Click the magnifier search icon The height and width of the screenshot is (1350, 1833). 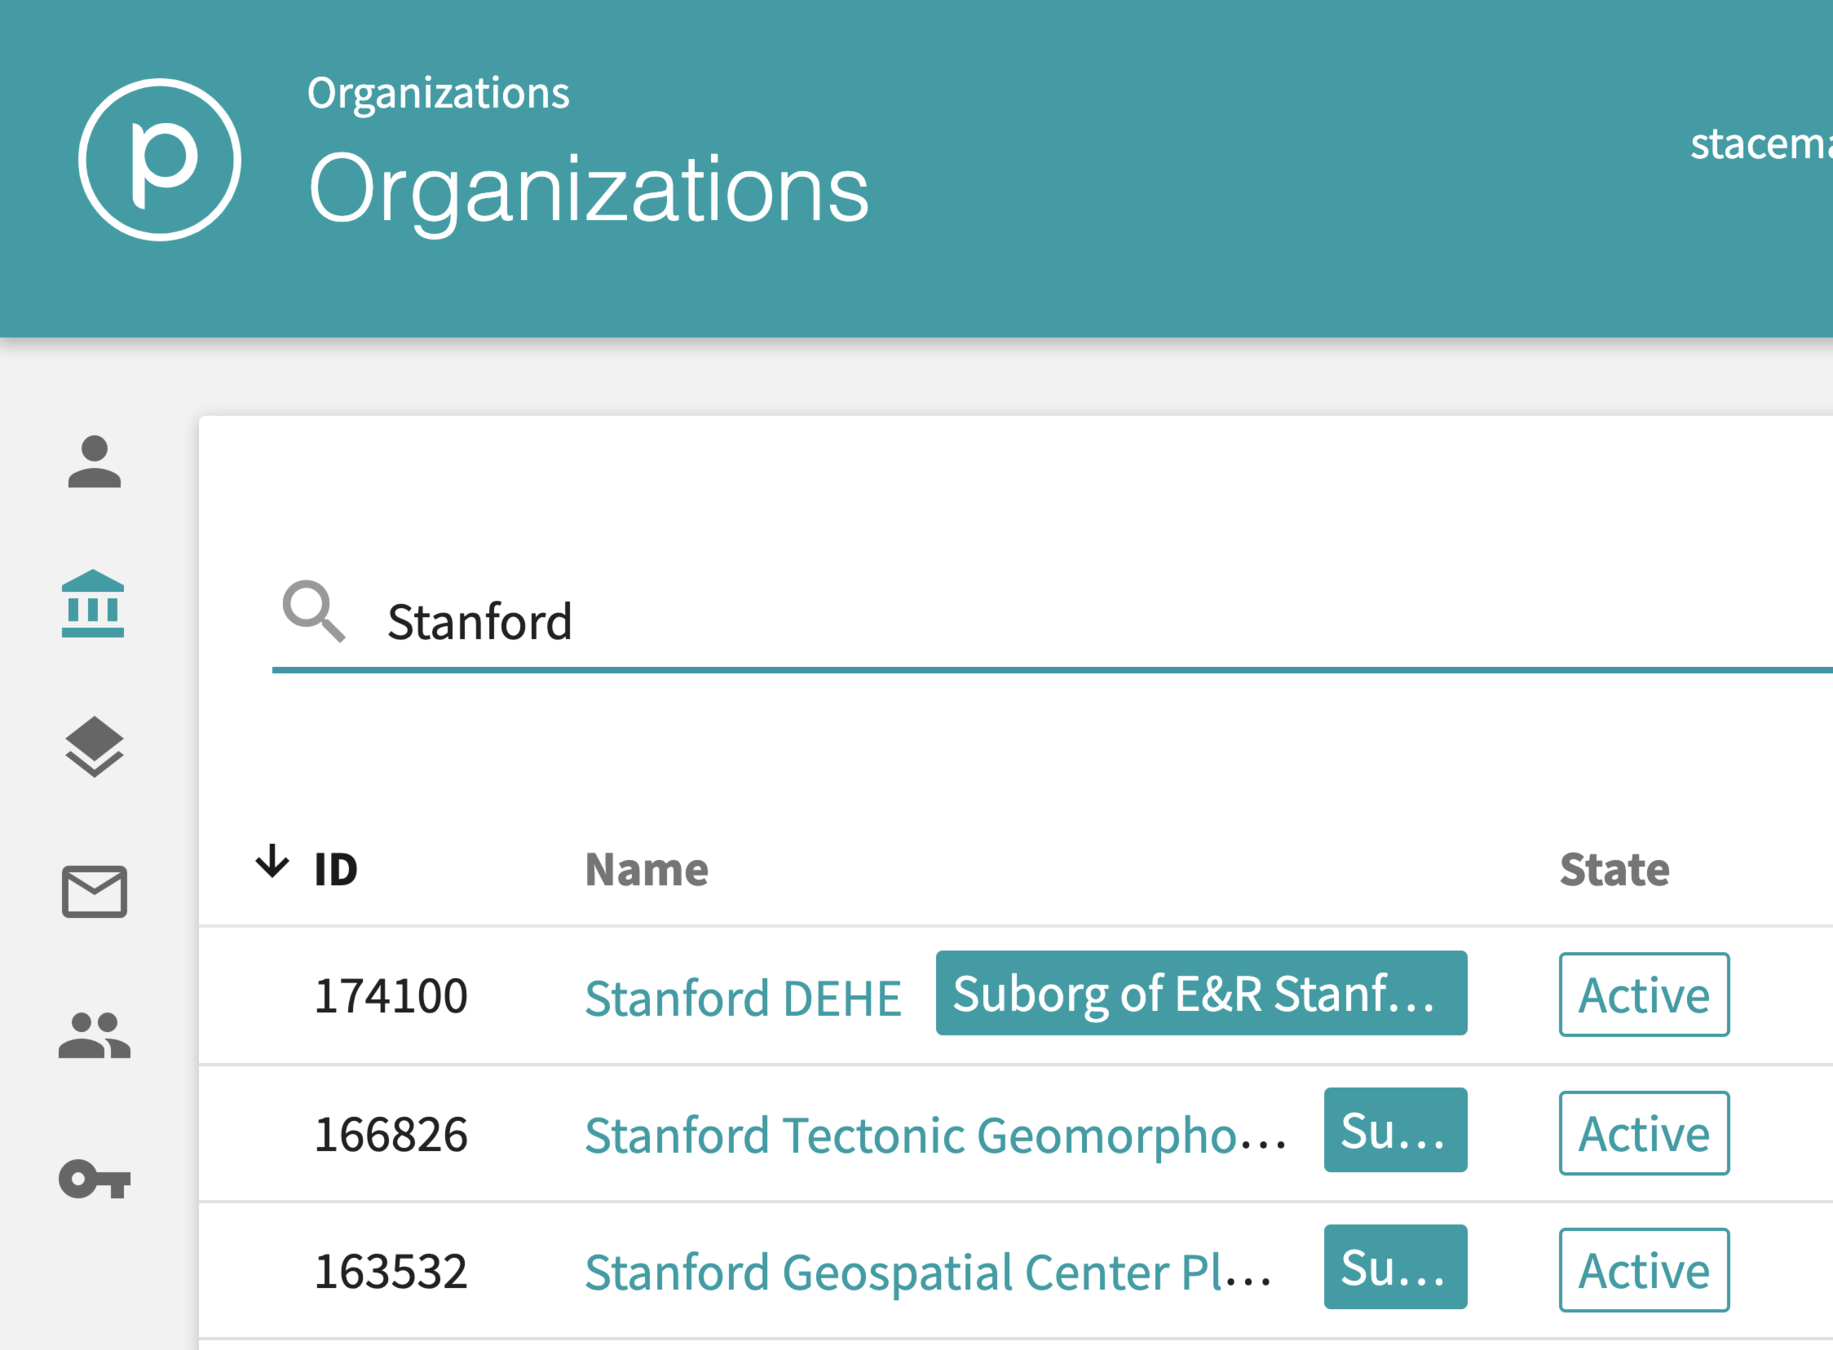pyautogui.click(x=314, y=611)
